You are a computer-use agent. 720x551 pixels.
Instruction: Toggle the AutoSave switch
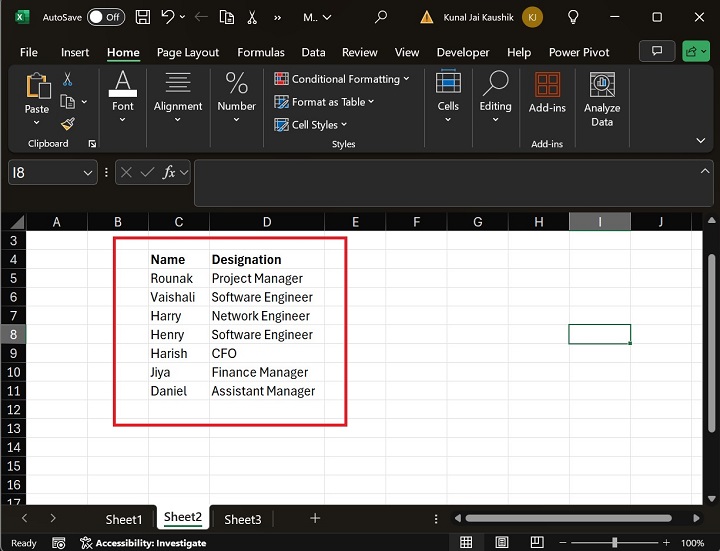105,17
